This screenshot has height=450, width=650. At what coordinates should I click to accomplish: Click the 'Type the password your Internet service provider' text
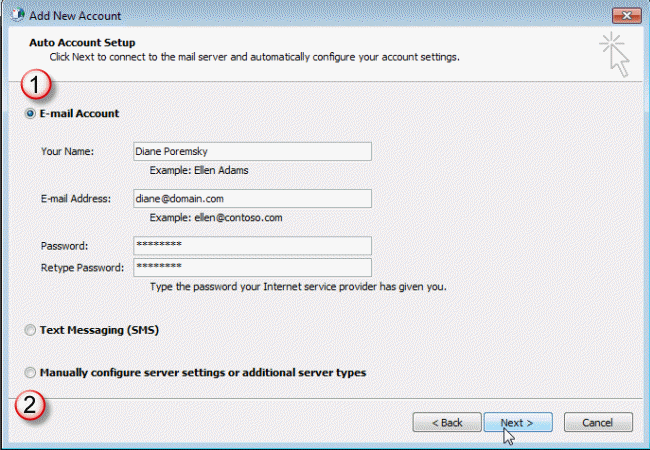[298, 287]
